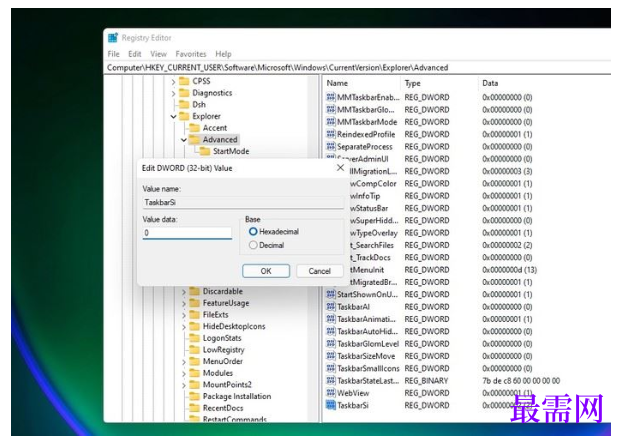The width and height of the screenshot is (622, 440).
Task: Click the DWORD icon beside TaskbarAnimati...
Action: coord(330,319)
